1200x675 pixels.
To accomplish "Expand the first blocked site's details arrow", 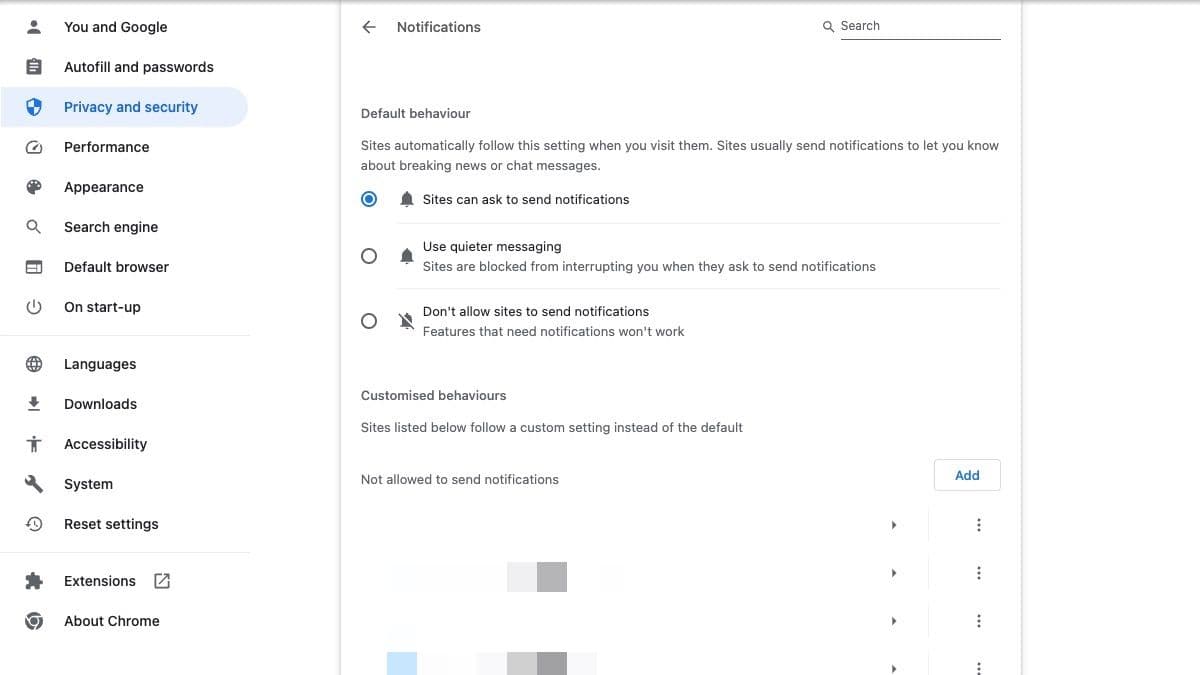I will [x=893, y=525].
